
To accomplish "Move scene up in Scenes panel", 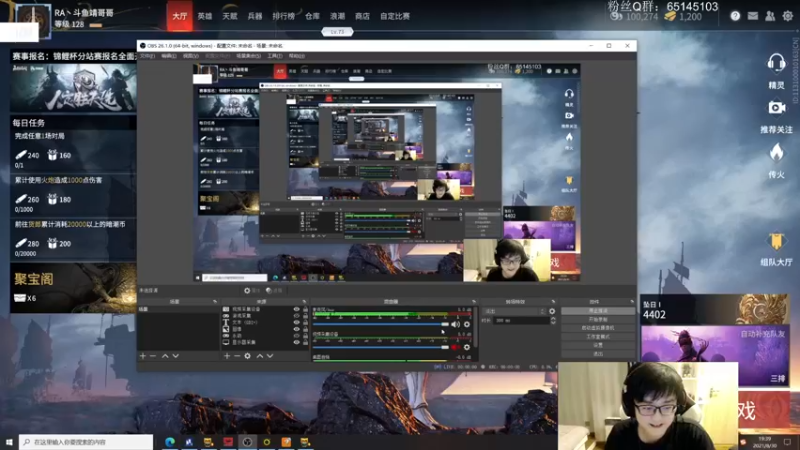I will pos(165,356).
